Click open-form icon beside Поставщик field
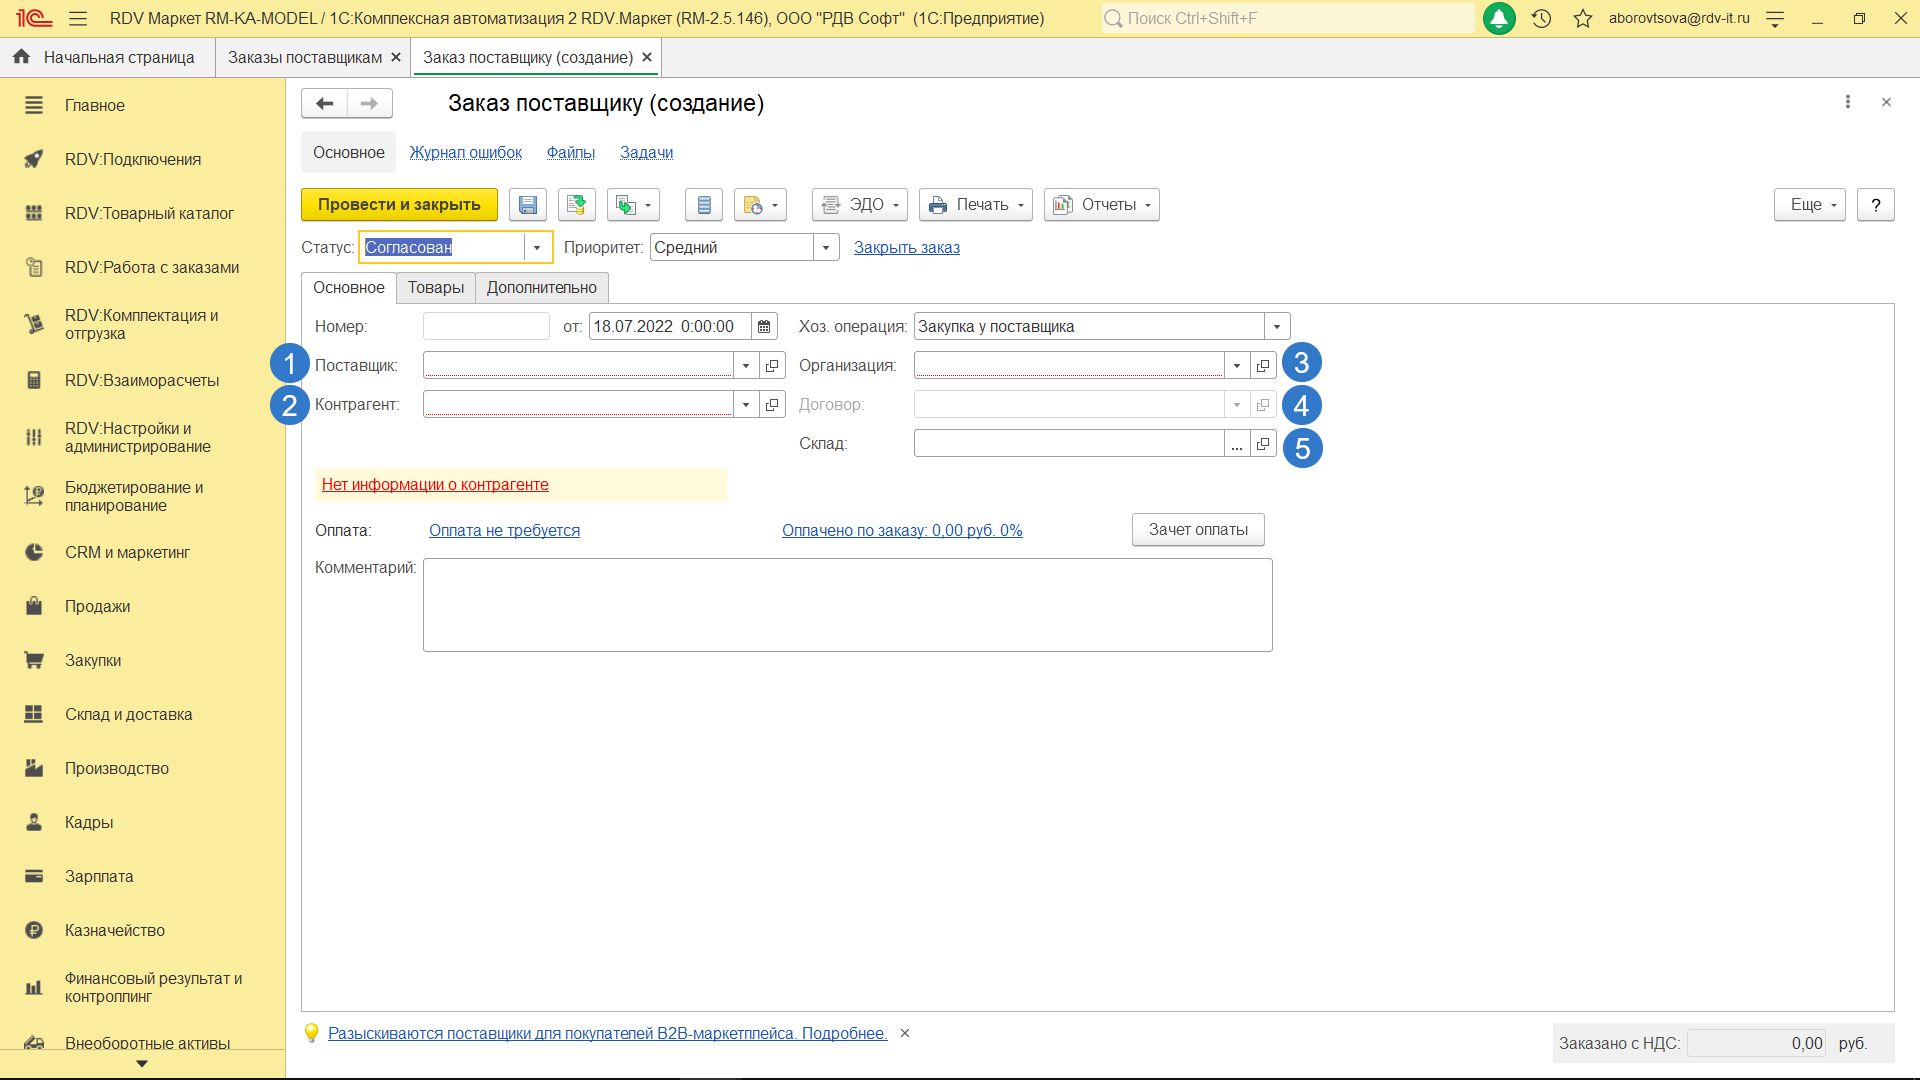The image size is (1920, 1080). coord(772,366)
